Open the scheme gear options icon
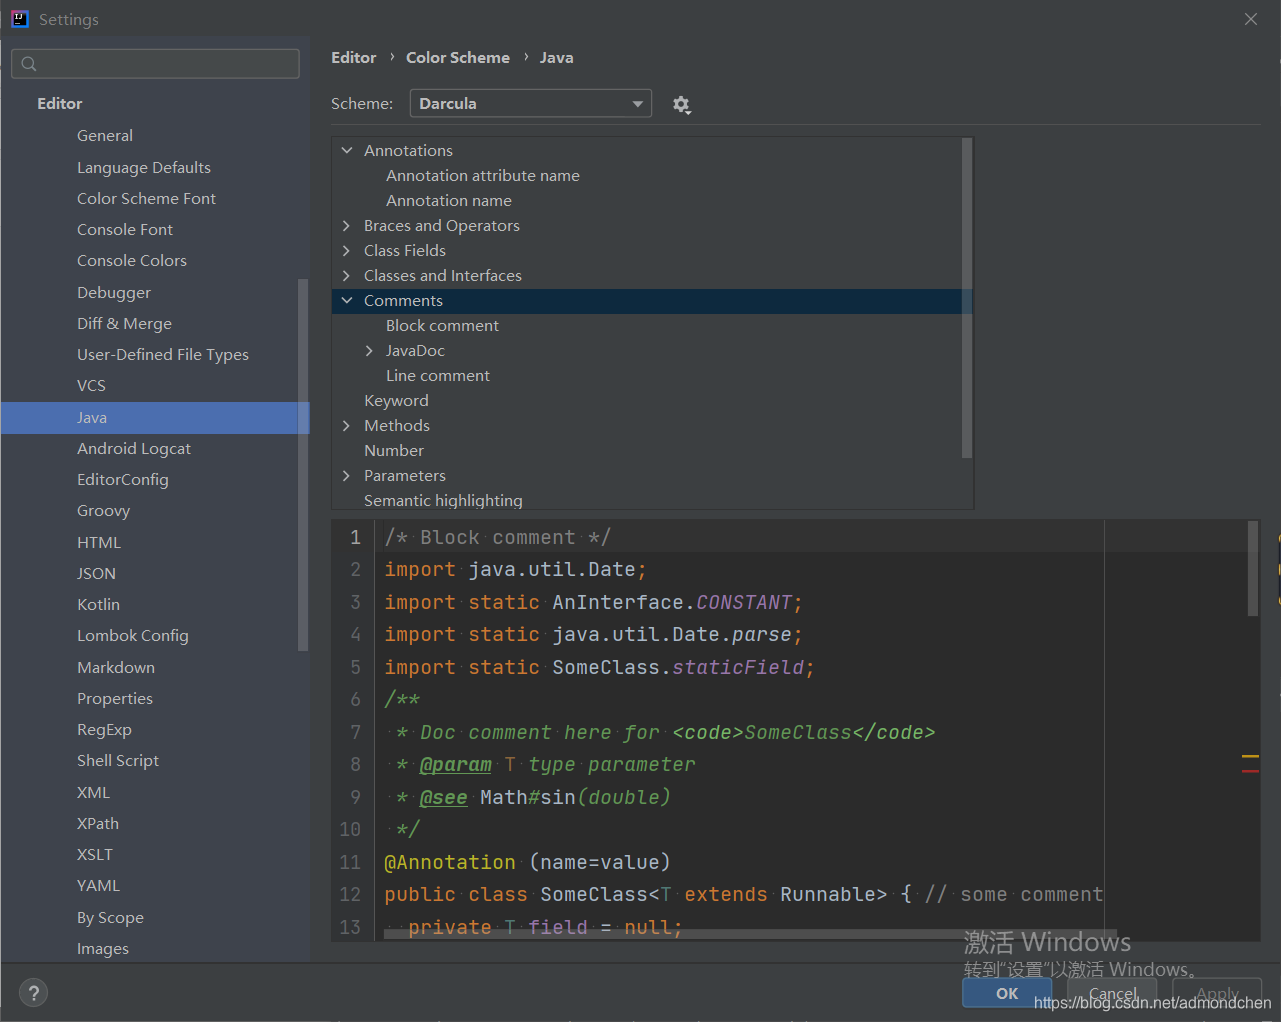 (682, 104)
